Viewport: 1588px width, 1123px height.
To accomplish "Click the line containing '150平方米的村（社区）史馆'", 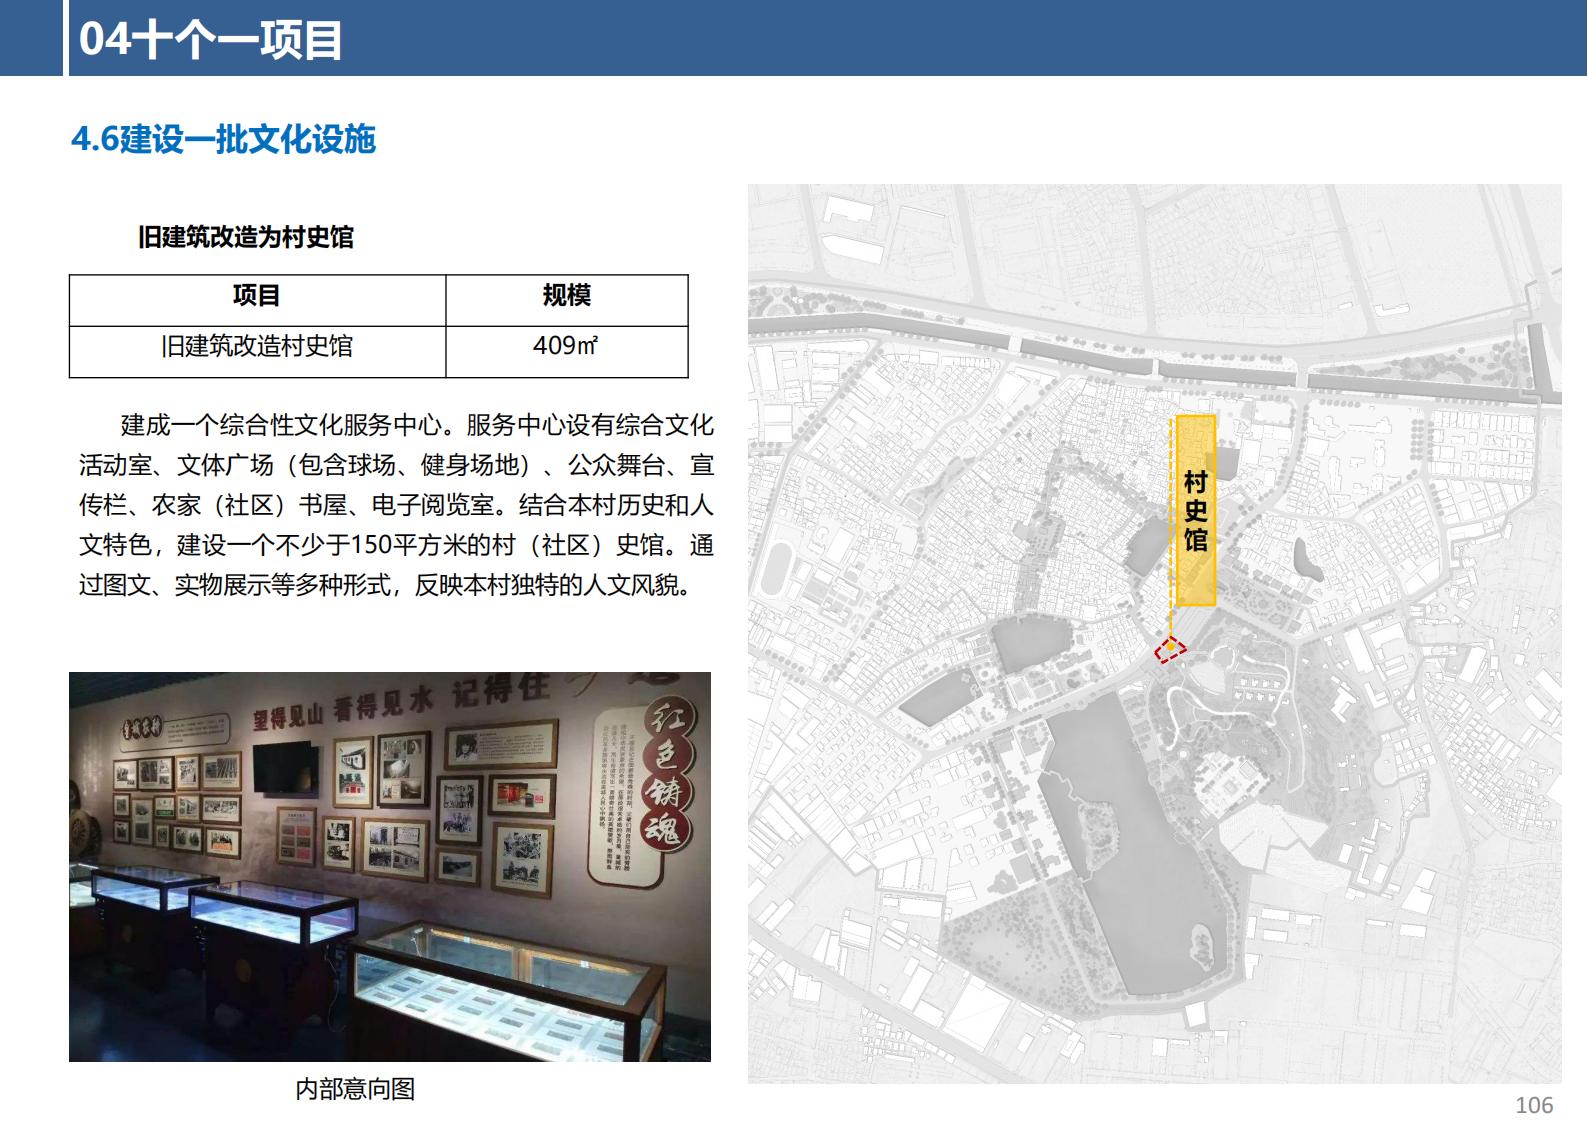I will (x=396, y=545).
